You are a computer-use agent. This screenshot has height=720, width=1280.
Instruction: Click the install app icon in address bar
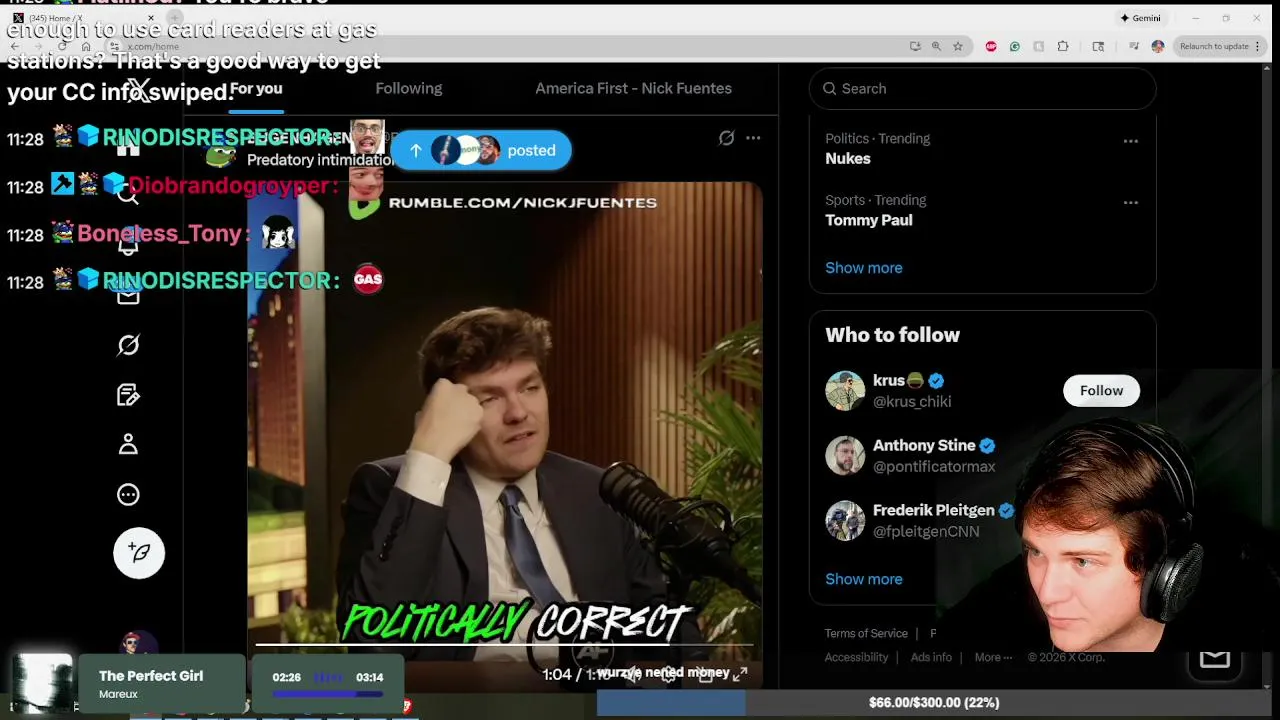(915, 46)
